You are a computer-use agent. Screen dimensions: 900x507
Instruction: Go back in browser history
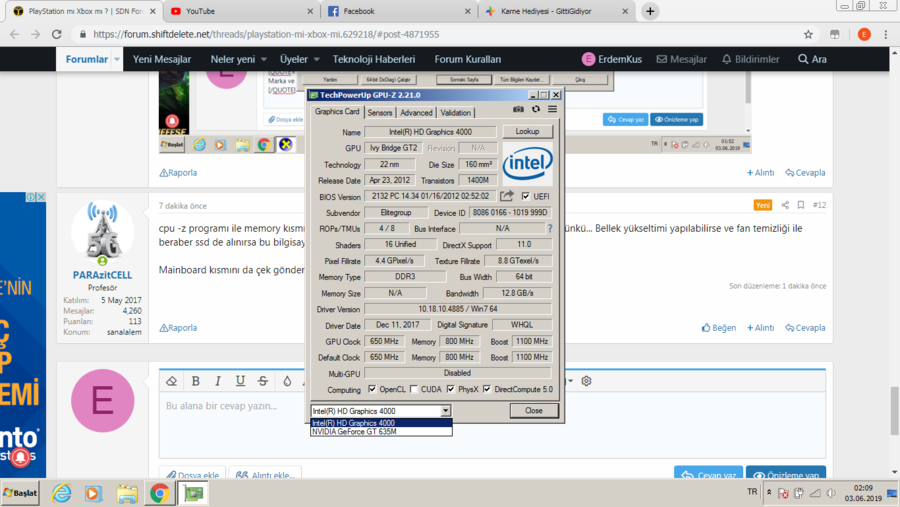pyautogui.click(x=14, y=34)
